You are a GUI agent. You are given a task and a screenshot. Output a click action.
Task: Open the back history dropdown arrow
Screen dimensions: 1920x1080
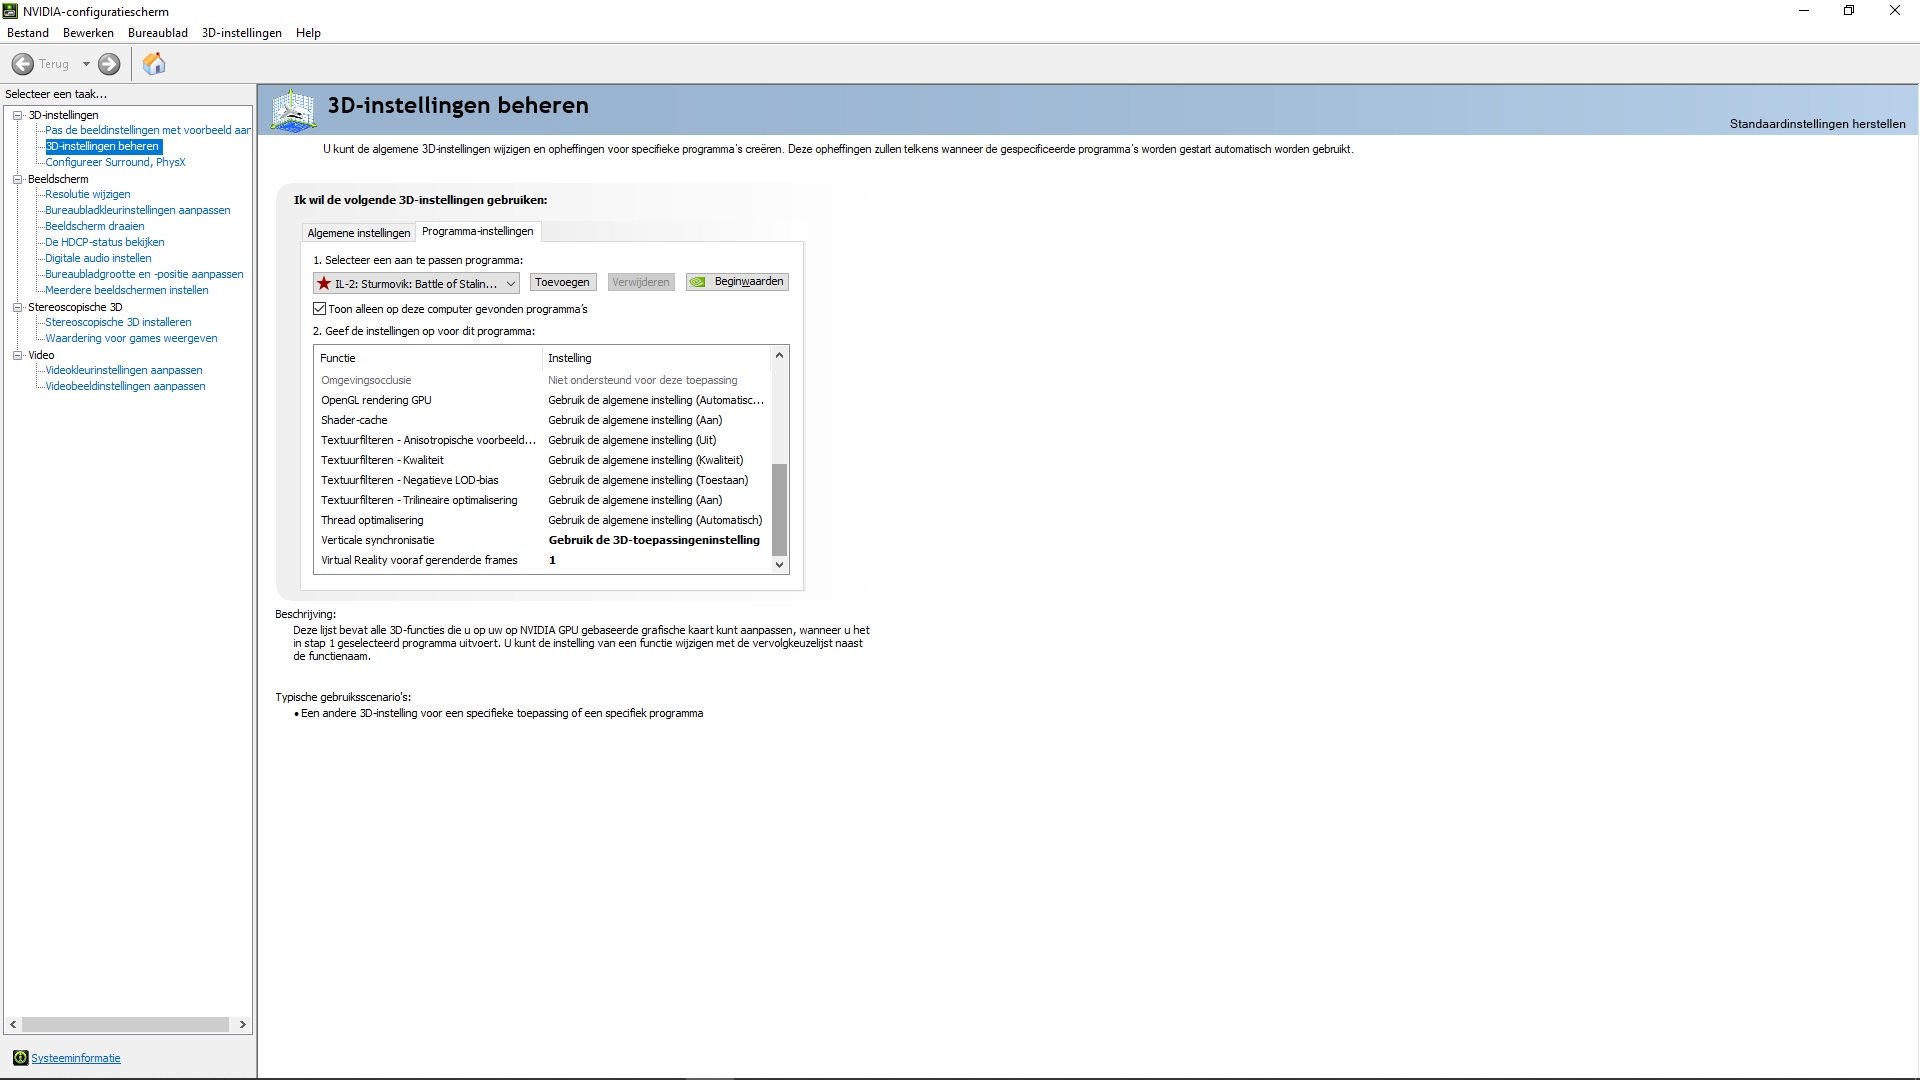(x=86, y=64)
